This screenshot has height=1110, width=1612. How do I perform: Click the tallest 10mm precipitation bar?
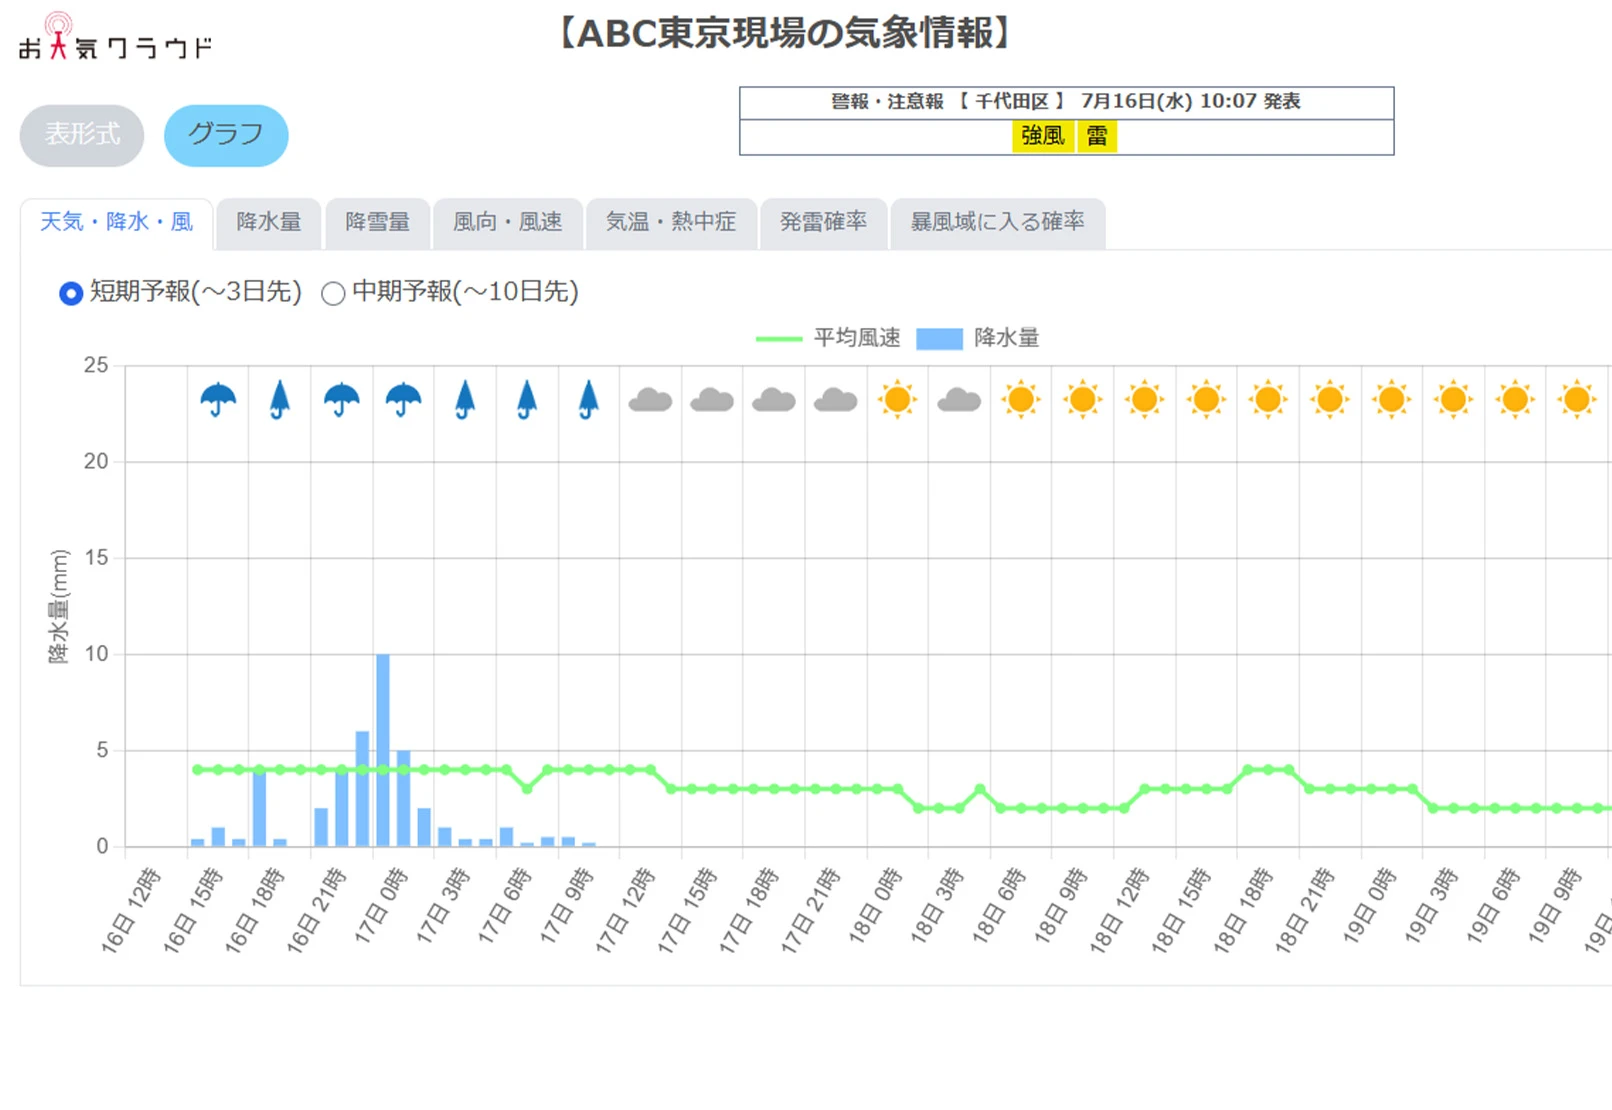(383, 750)
